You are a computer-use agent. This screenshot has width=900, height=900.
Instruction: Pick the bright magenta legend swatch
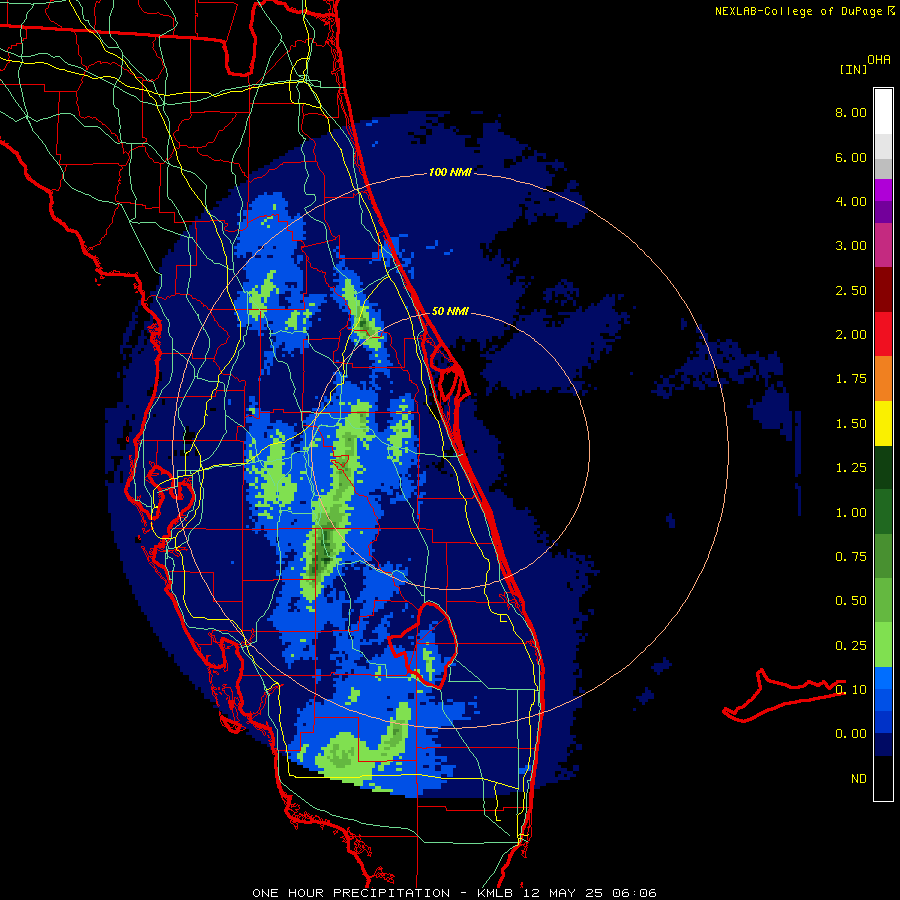tap(883, 190)
